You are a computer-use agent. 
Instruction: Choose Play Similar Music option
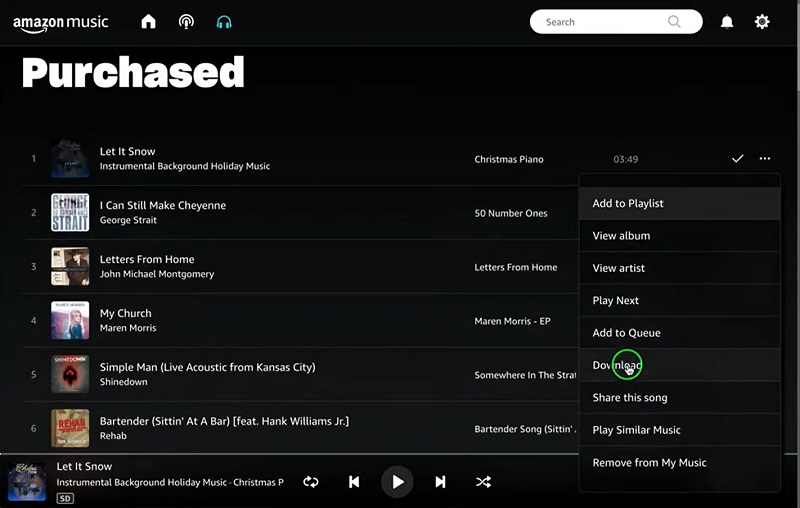636,430
